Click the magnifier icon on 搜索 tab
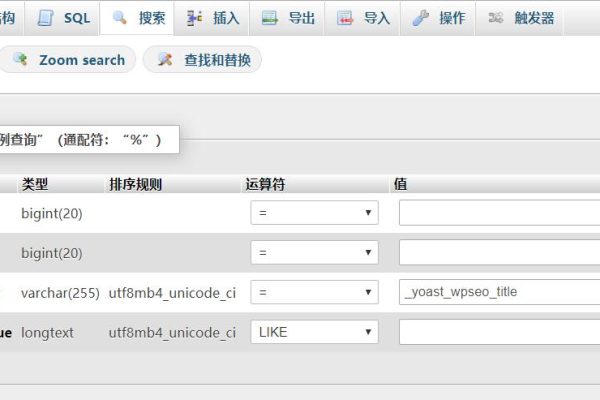Viewport: 600px width, 400px height. point(120,18)
